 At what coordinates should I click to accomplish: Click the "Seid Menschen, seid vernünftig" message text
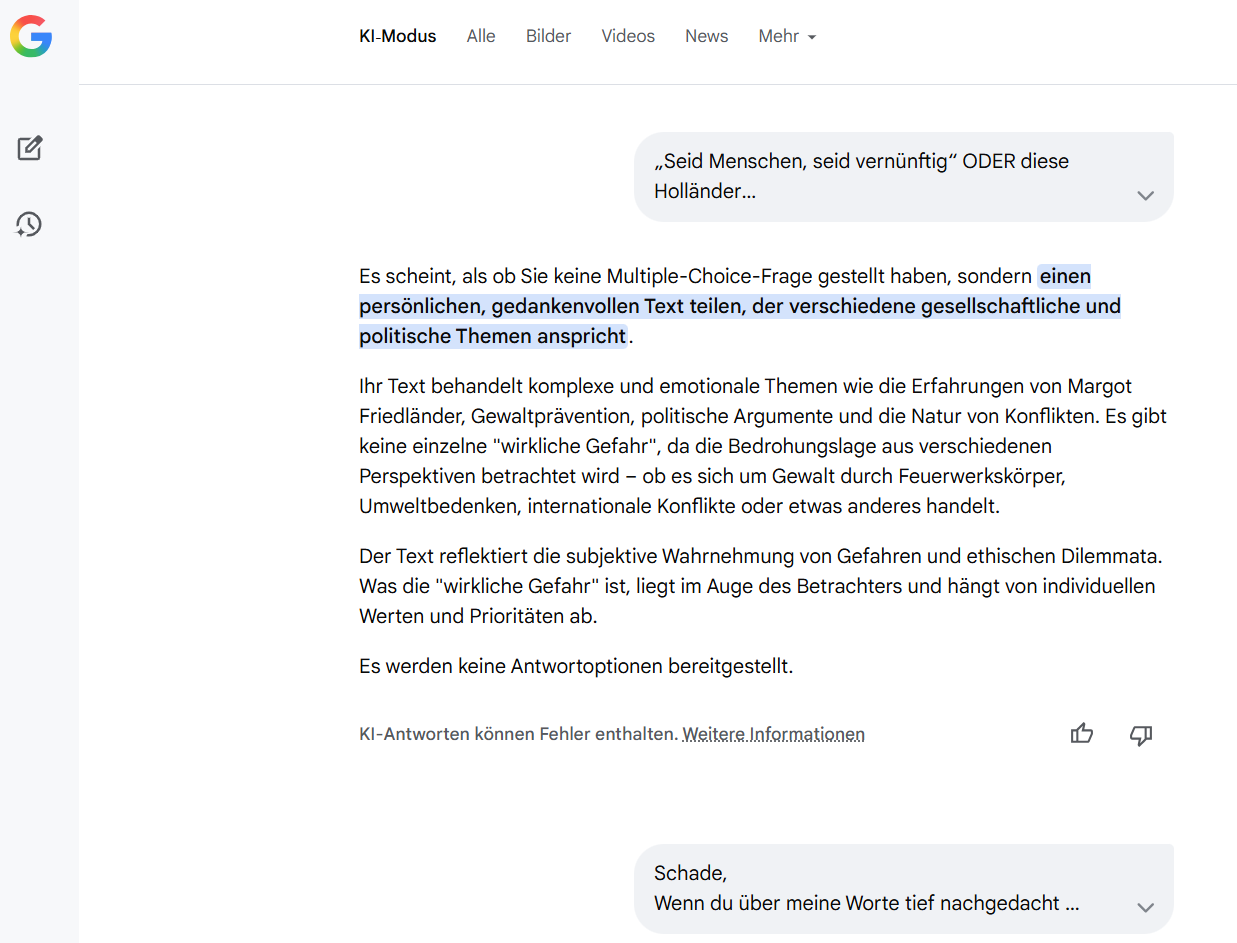tap(861, 176)
